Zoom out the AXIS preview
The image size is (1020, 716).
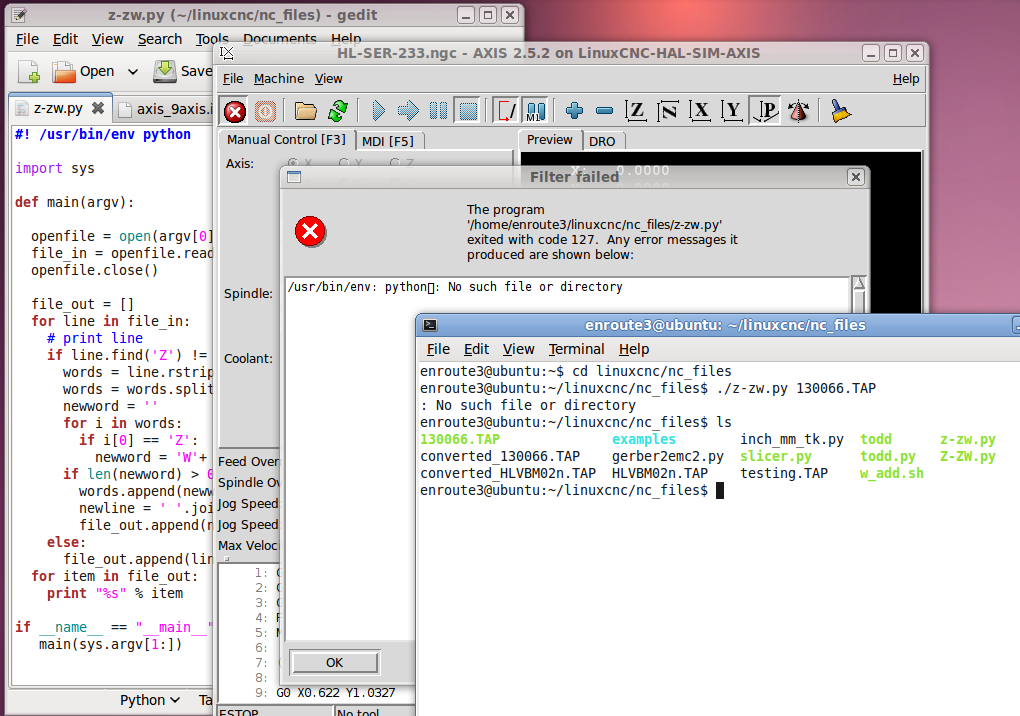pos(604,111)
